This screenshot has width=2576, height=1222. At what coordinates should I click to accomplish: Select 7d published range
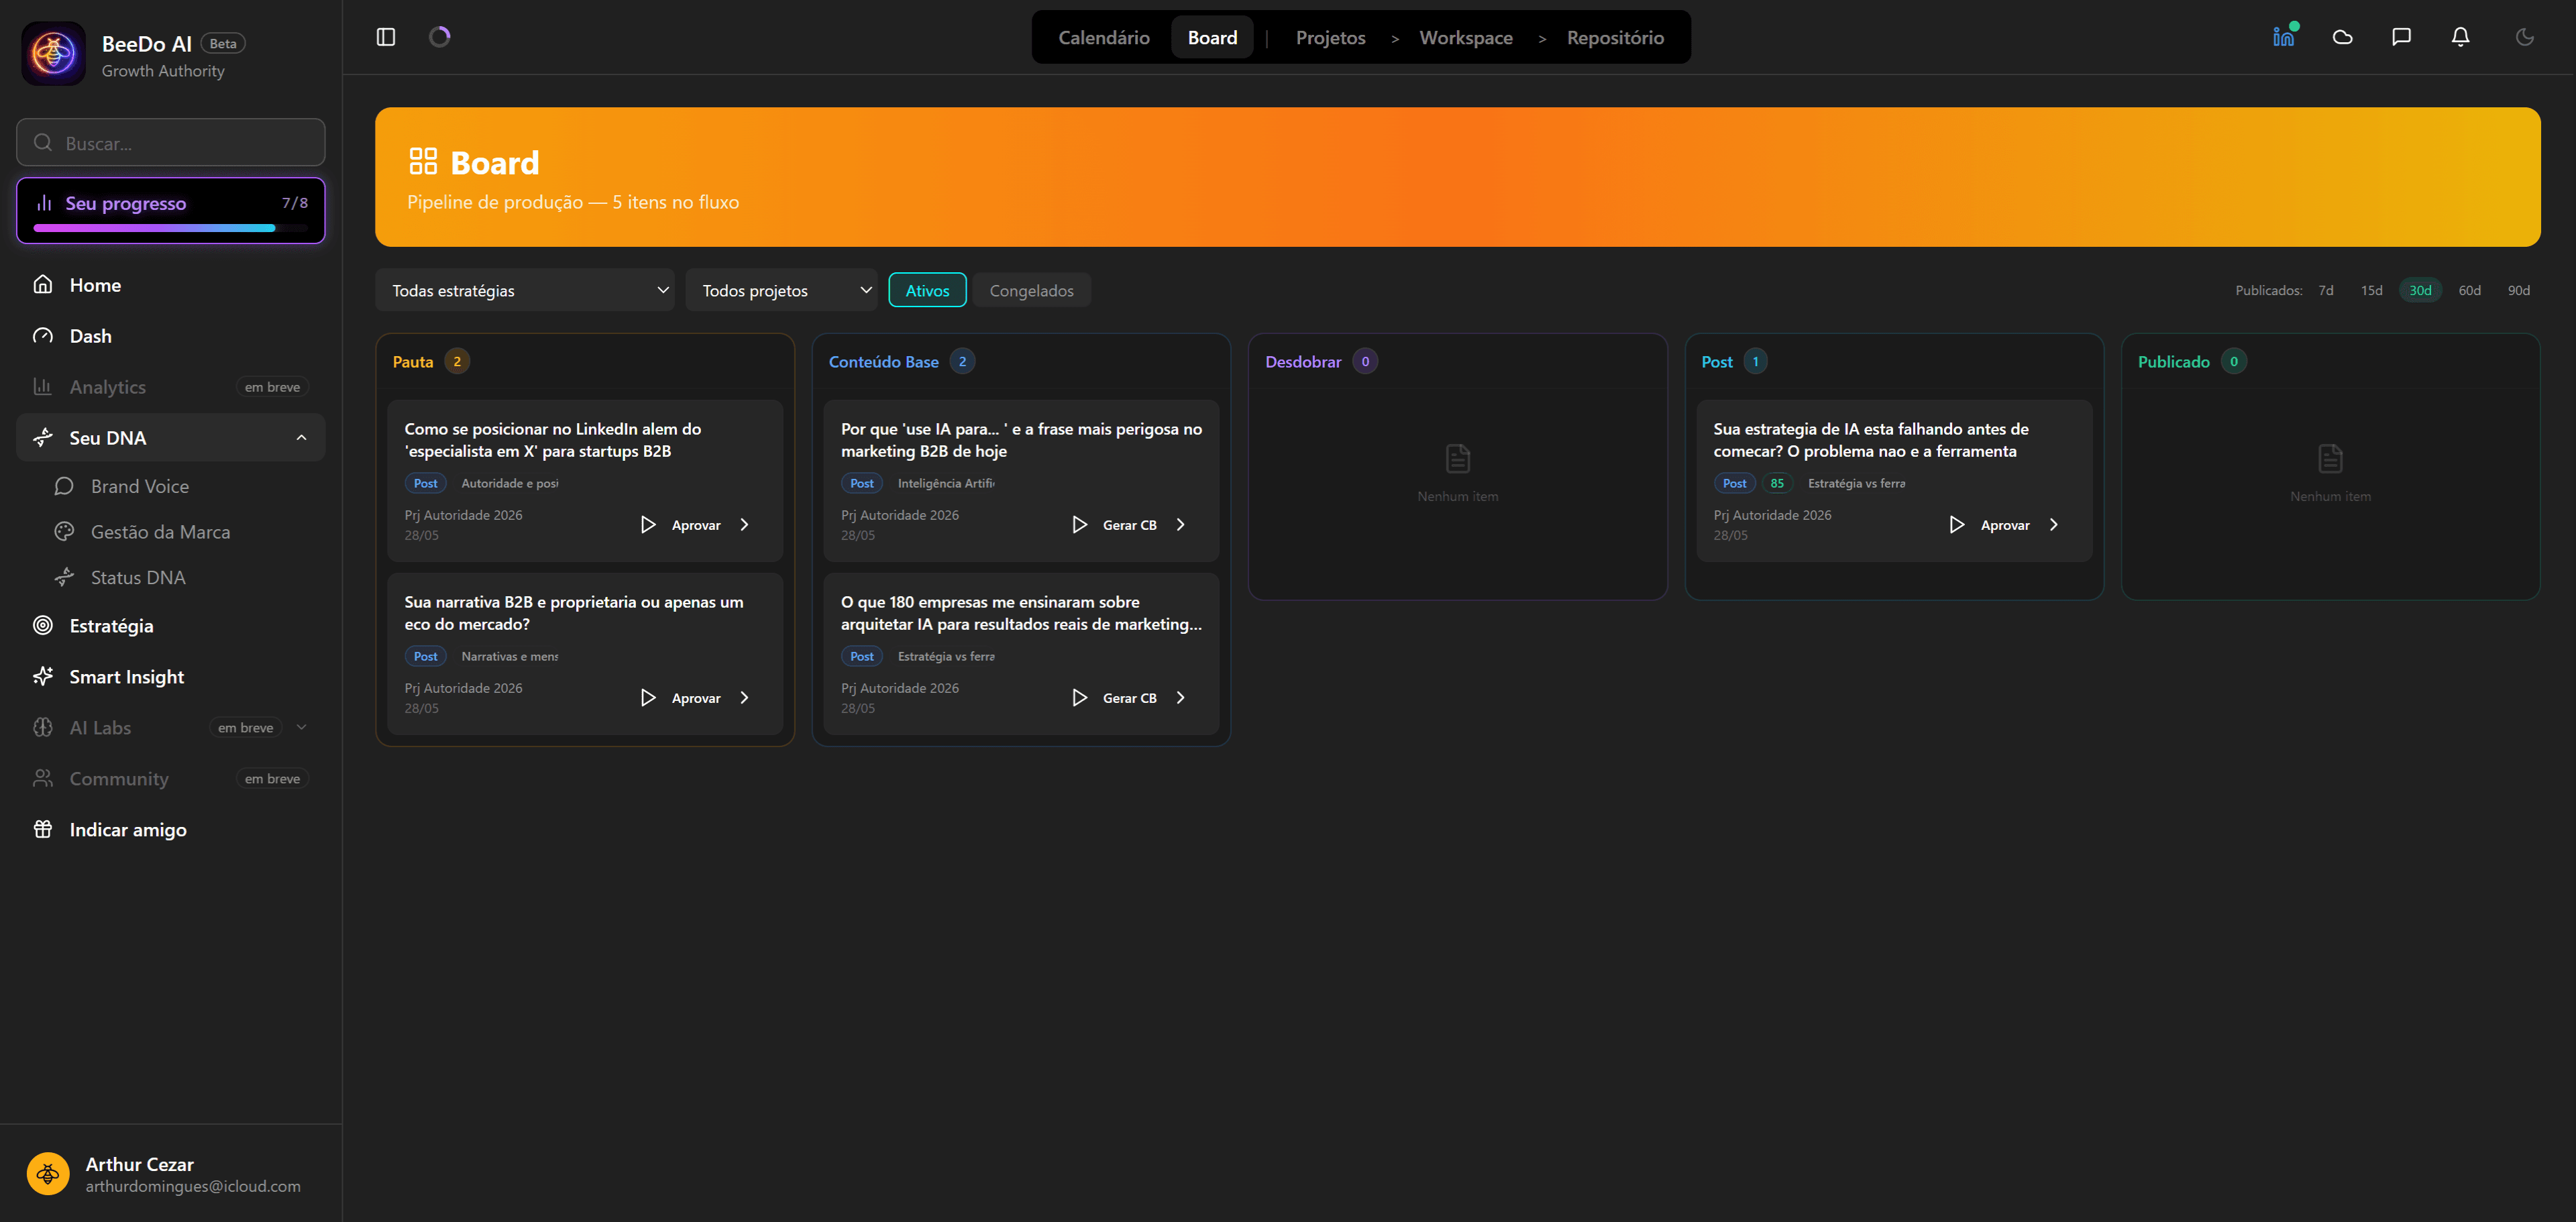point(2326,291)
